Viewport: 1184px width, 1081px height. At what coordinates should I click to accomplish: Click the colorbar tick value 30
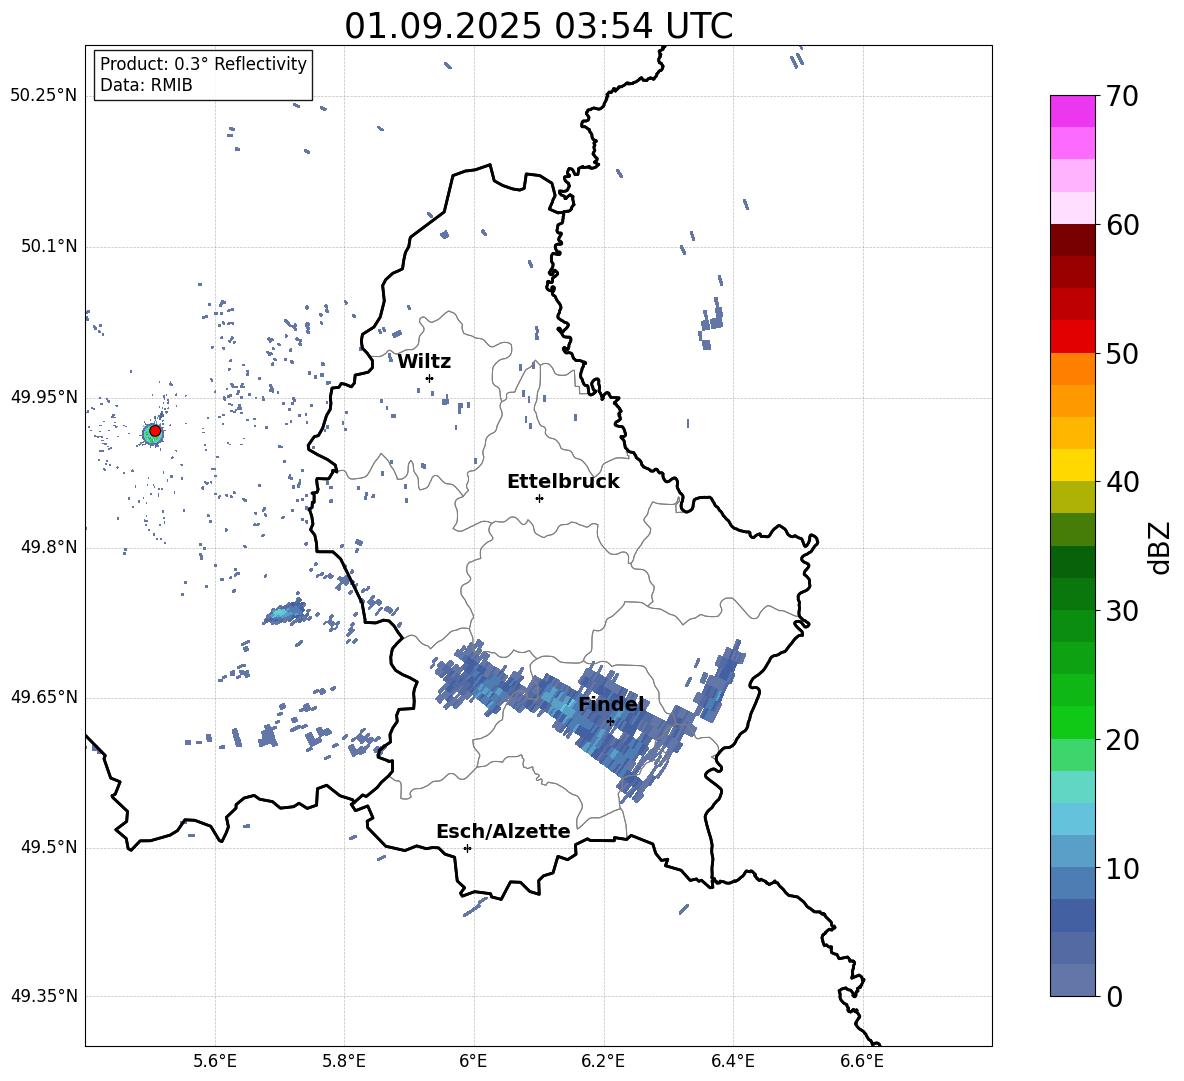1122,611
